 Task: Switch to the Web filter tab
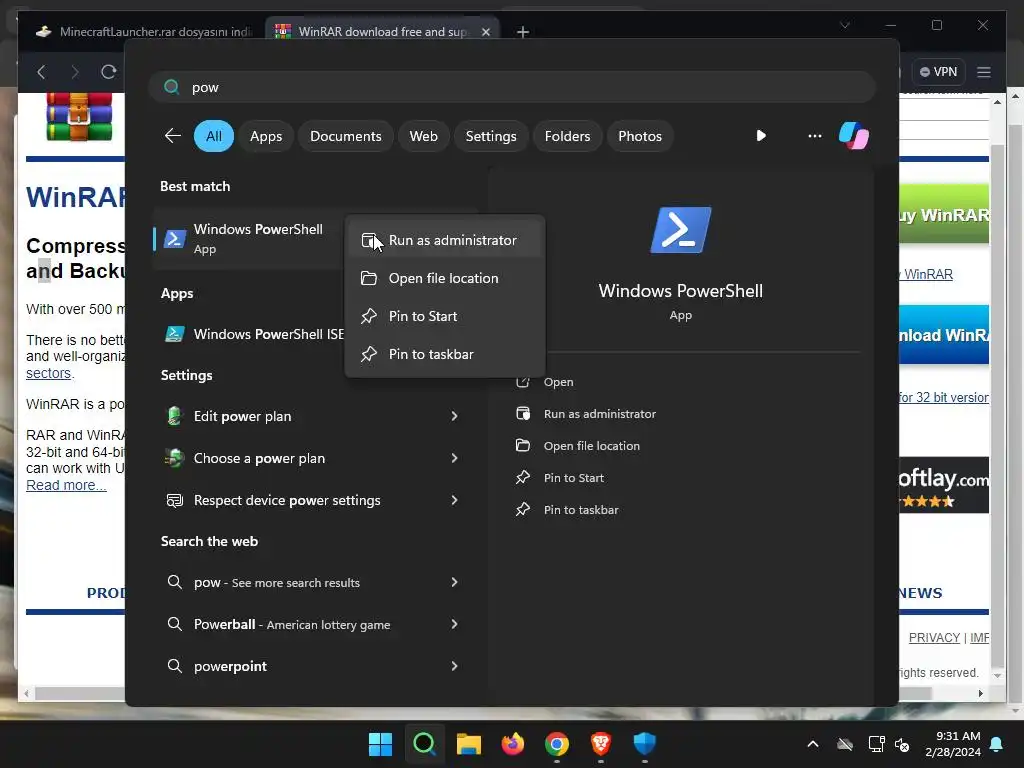[423, 136]
